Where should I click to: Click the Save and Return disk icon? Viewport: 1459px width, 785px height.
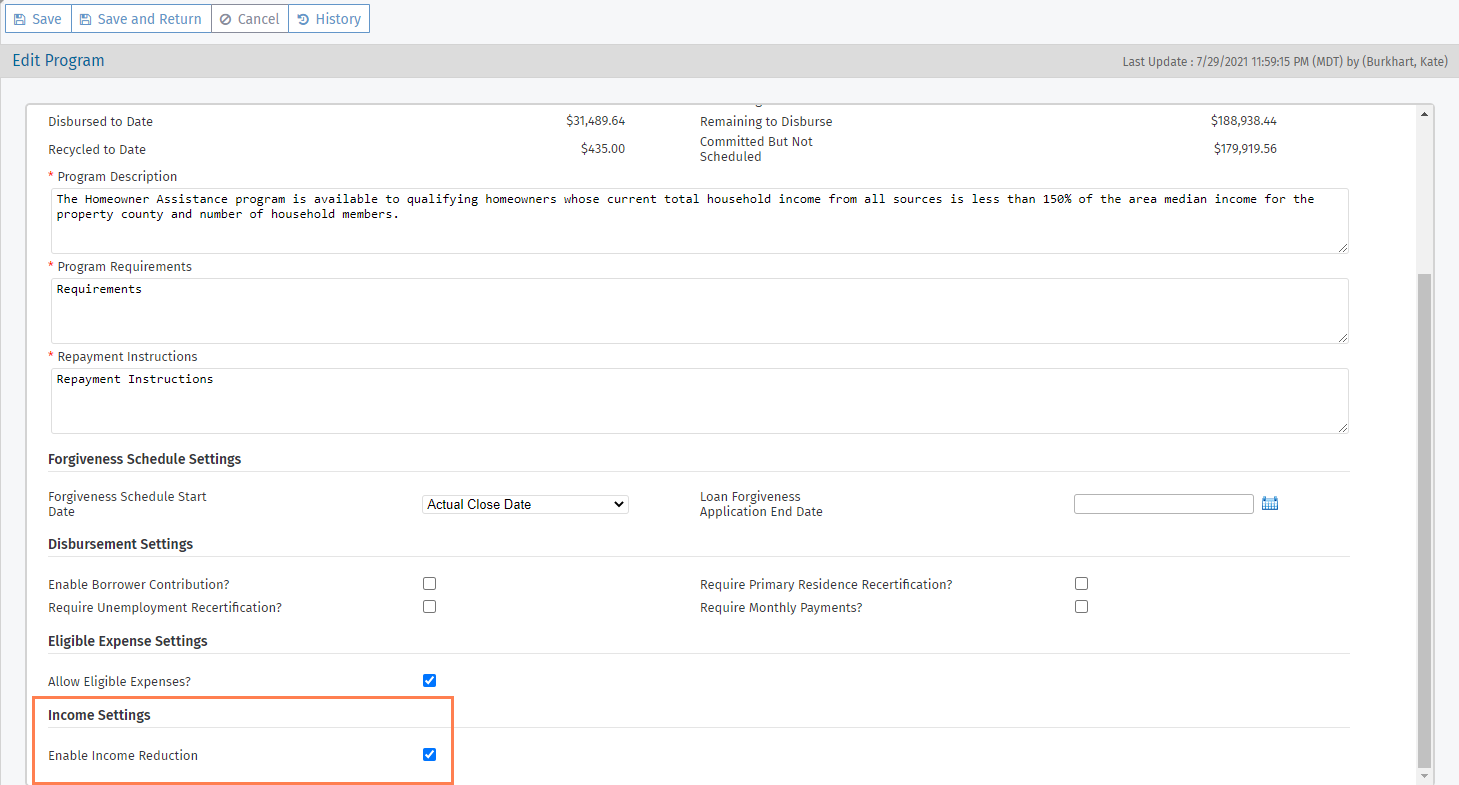86,19
